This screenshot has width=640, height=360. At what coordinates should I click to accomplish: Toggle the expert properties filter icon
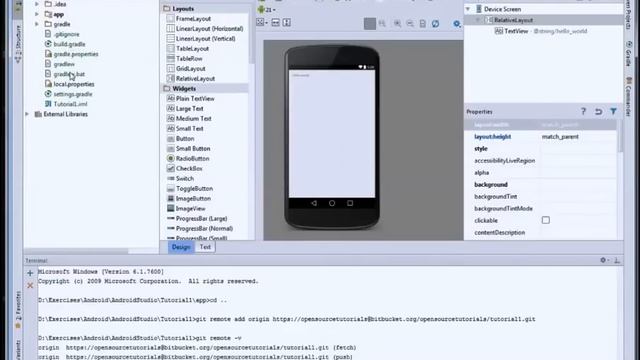click(613, 111)
